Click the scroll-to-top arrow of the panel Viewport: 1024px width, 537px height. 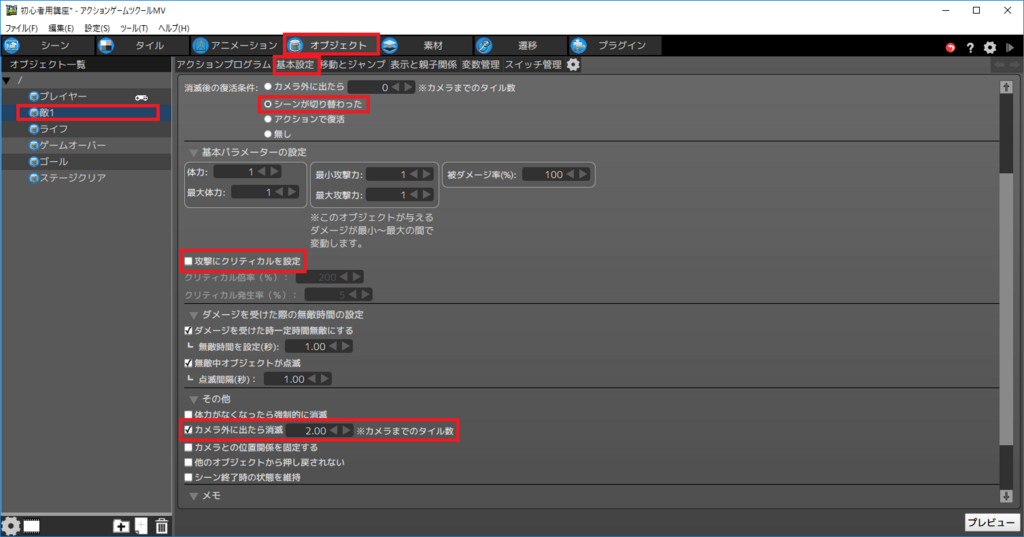(1006, 87)
